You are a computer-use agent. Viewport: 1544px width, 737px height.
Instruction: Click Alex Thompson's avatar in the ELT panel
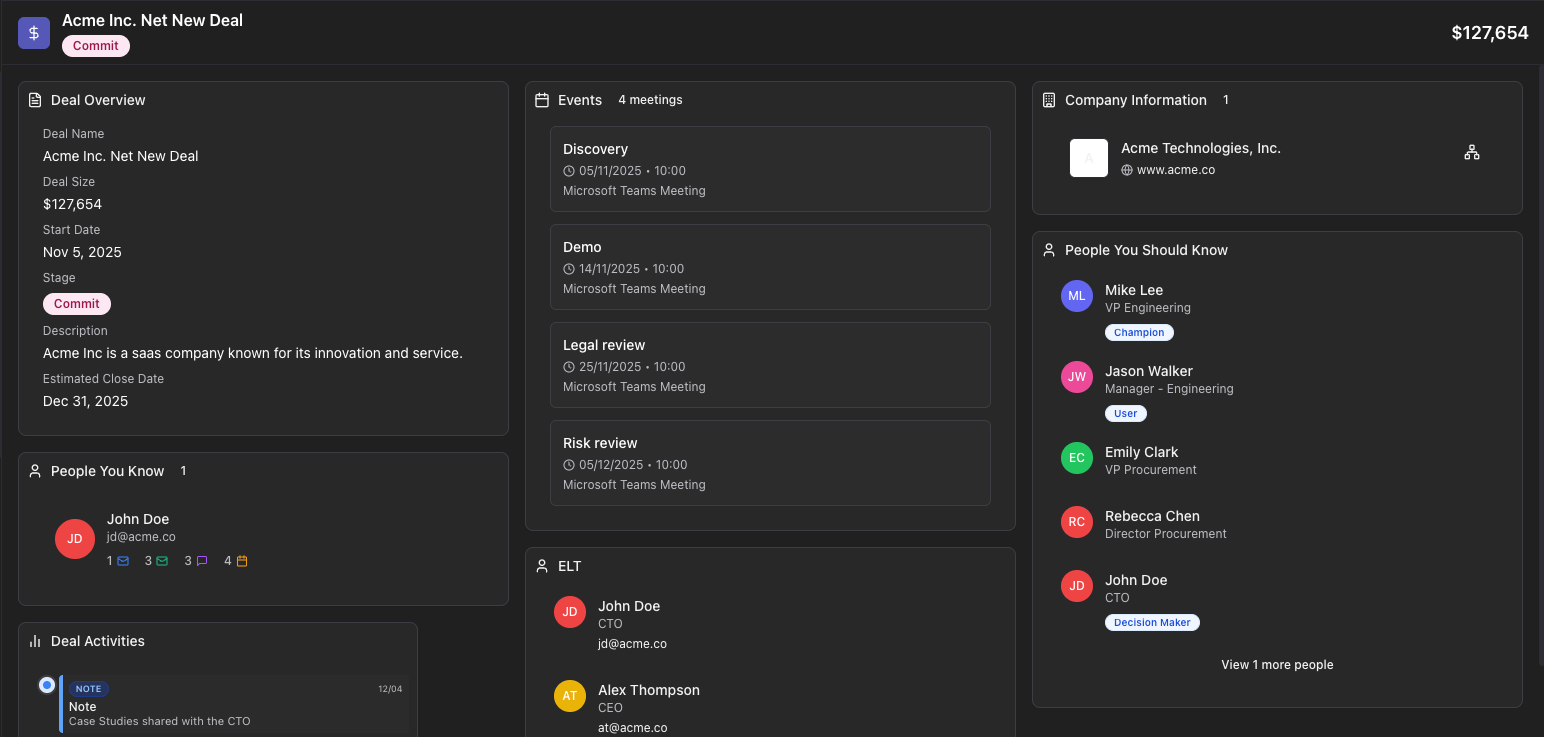coord(569,696)
